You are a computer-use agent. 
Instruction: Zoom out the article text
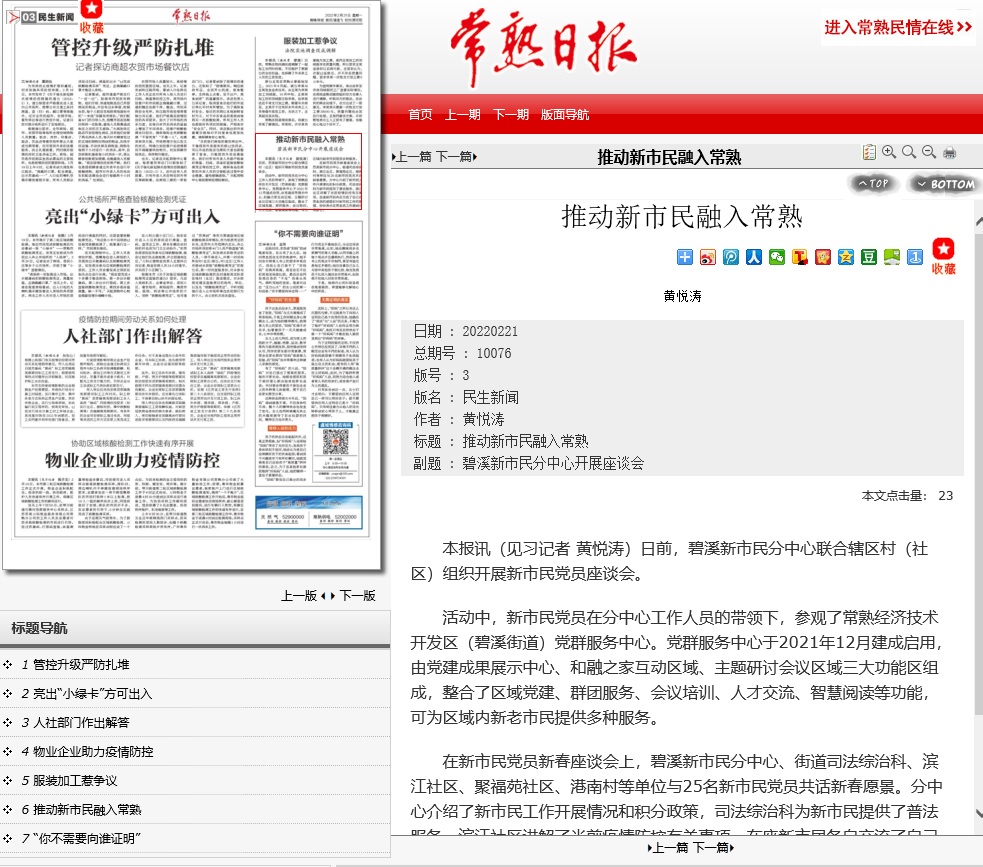click(x=929, y=152)
